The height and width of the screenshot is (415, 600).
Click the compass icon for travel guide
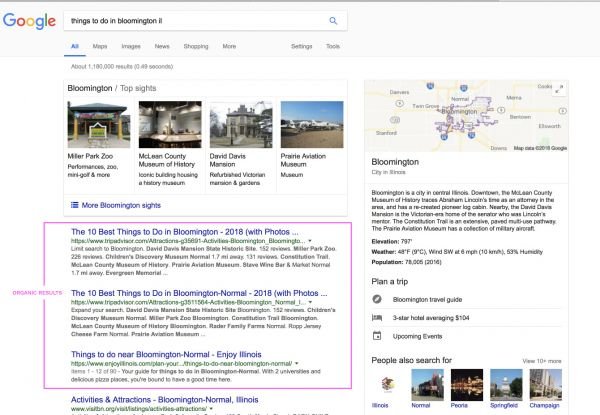[377, 299]
